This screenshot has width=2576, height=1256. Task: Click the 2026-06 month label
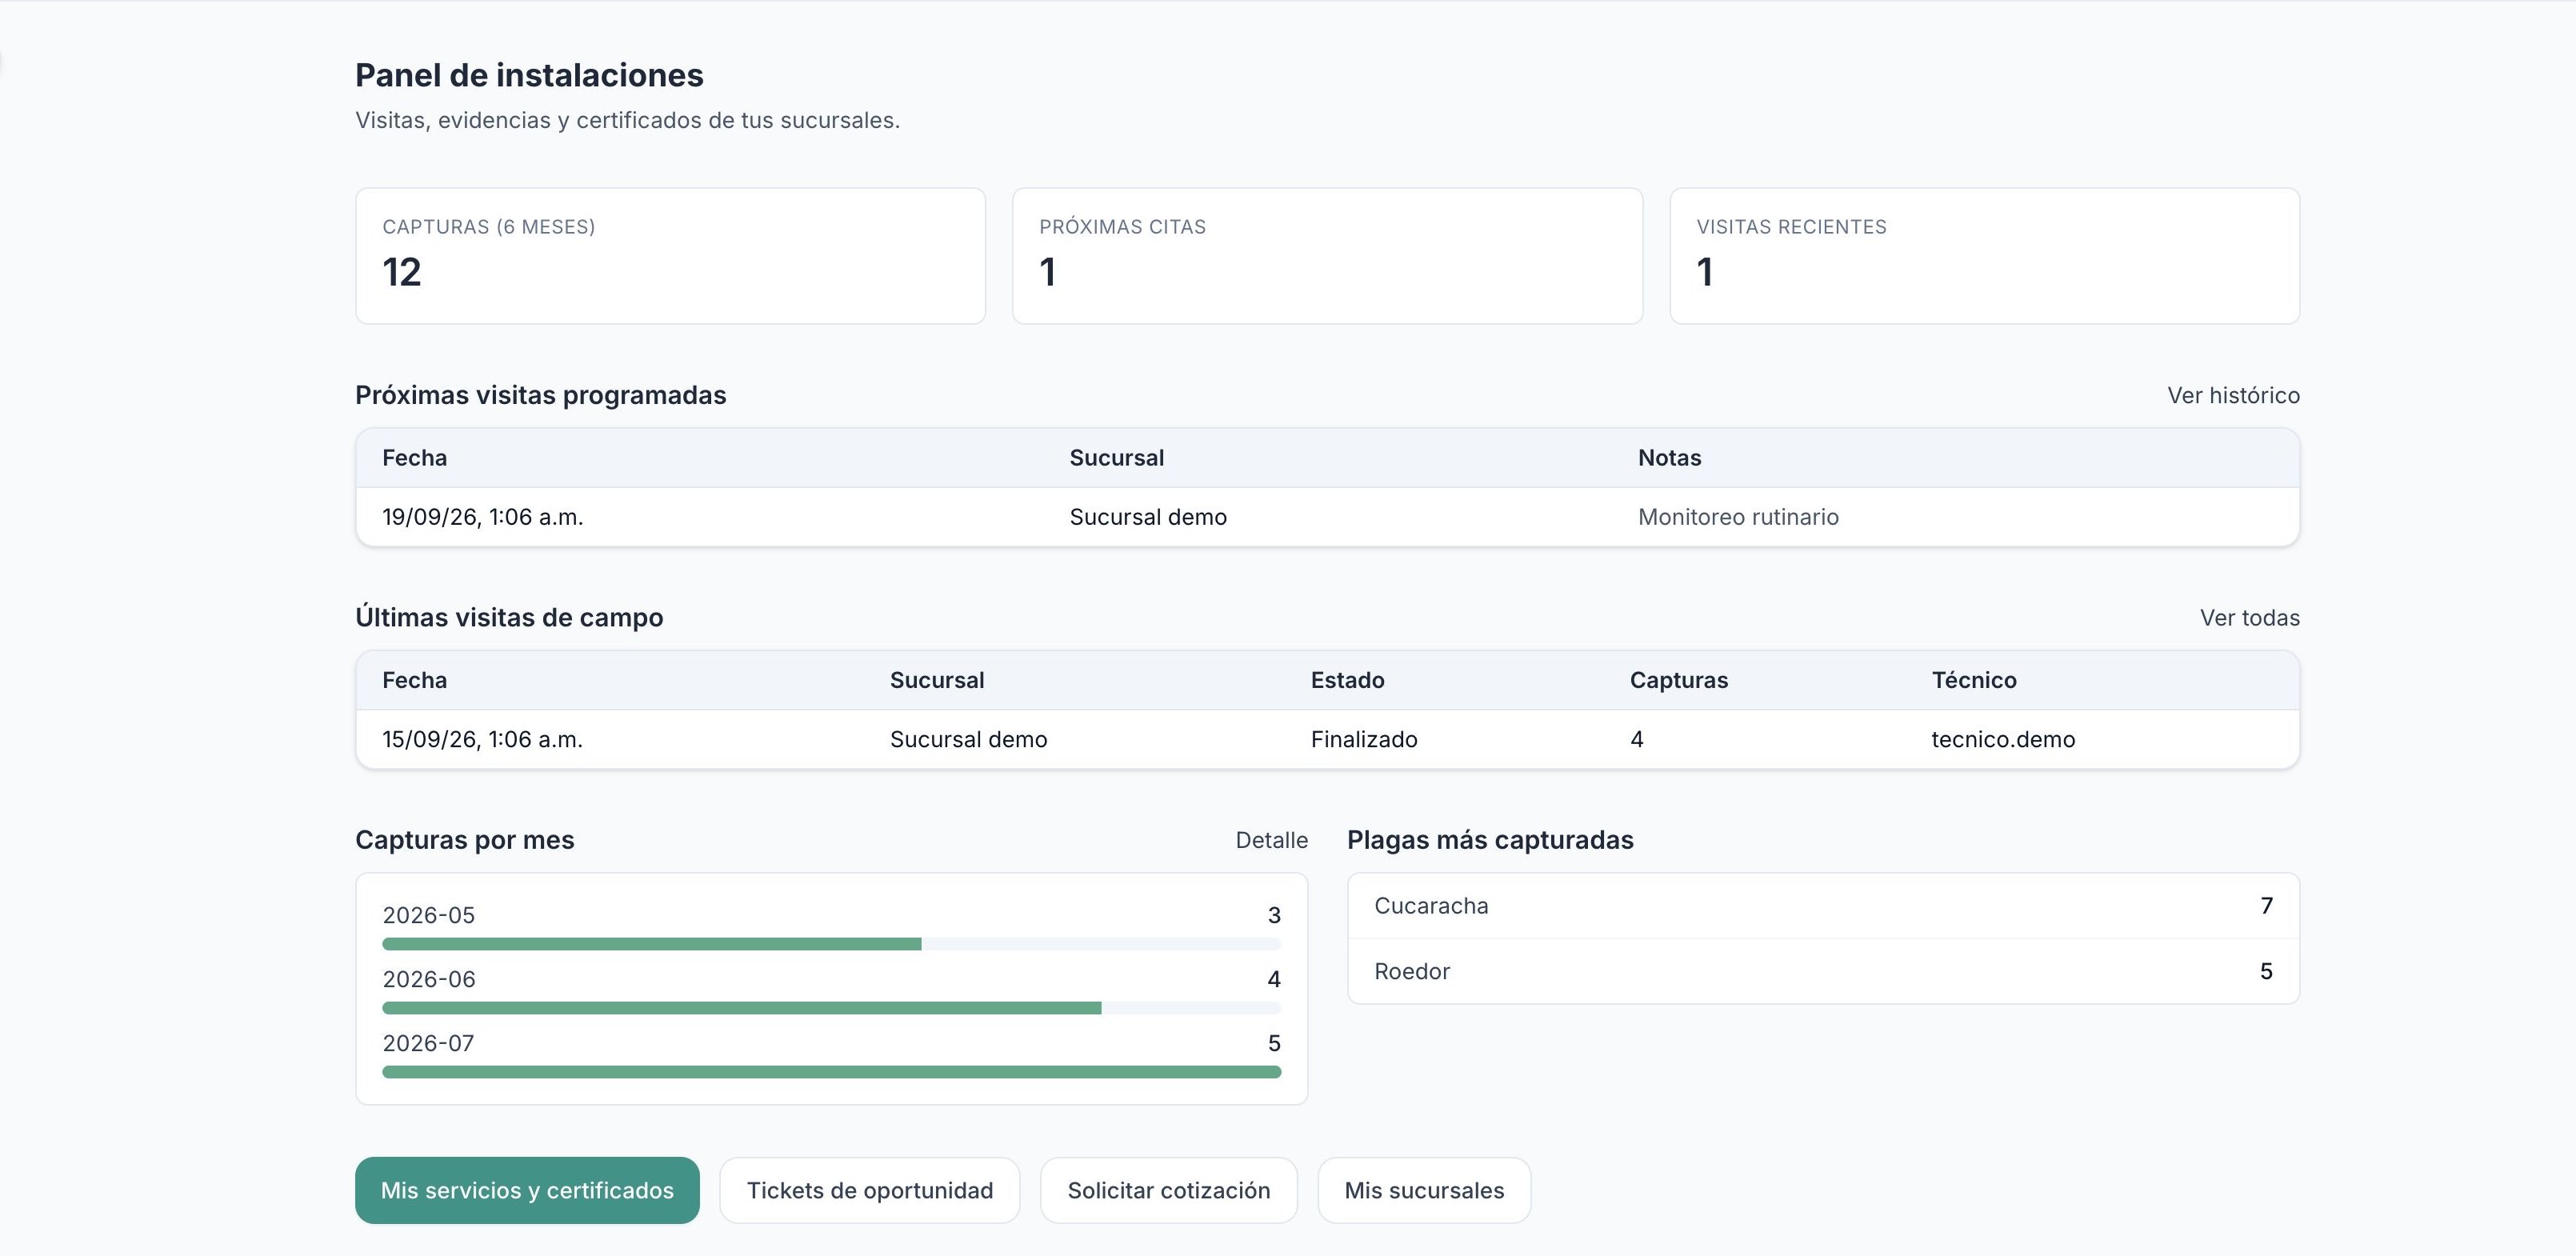(428, 979)
